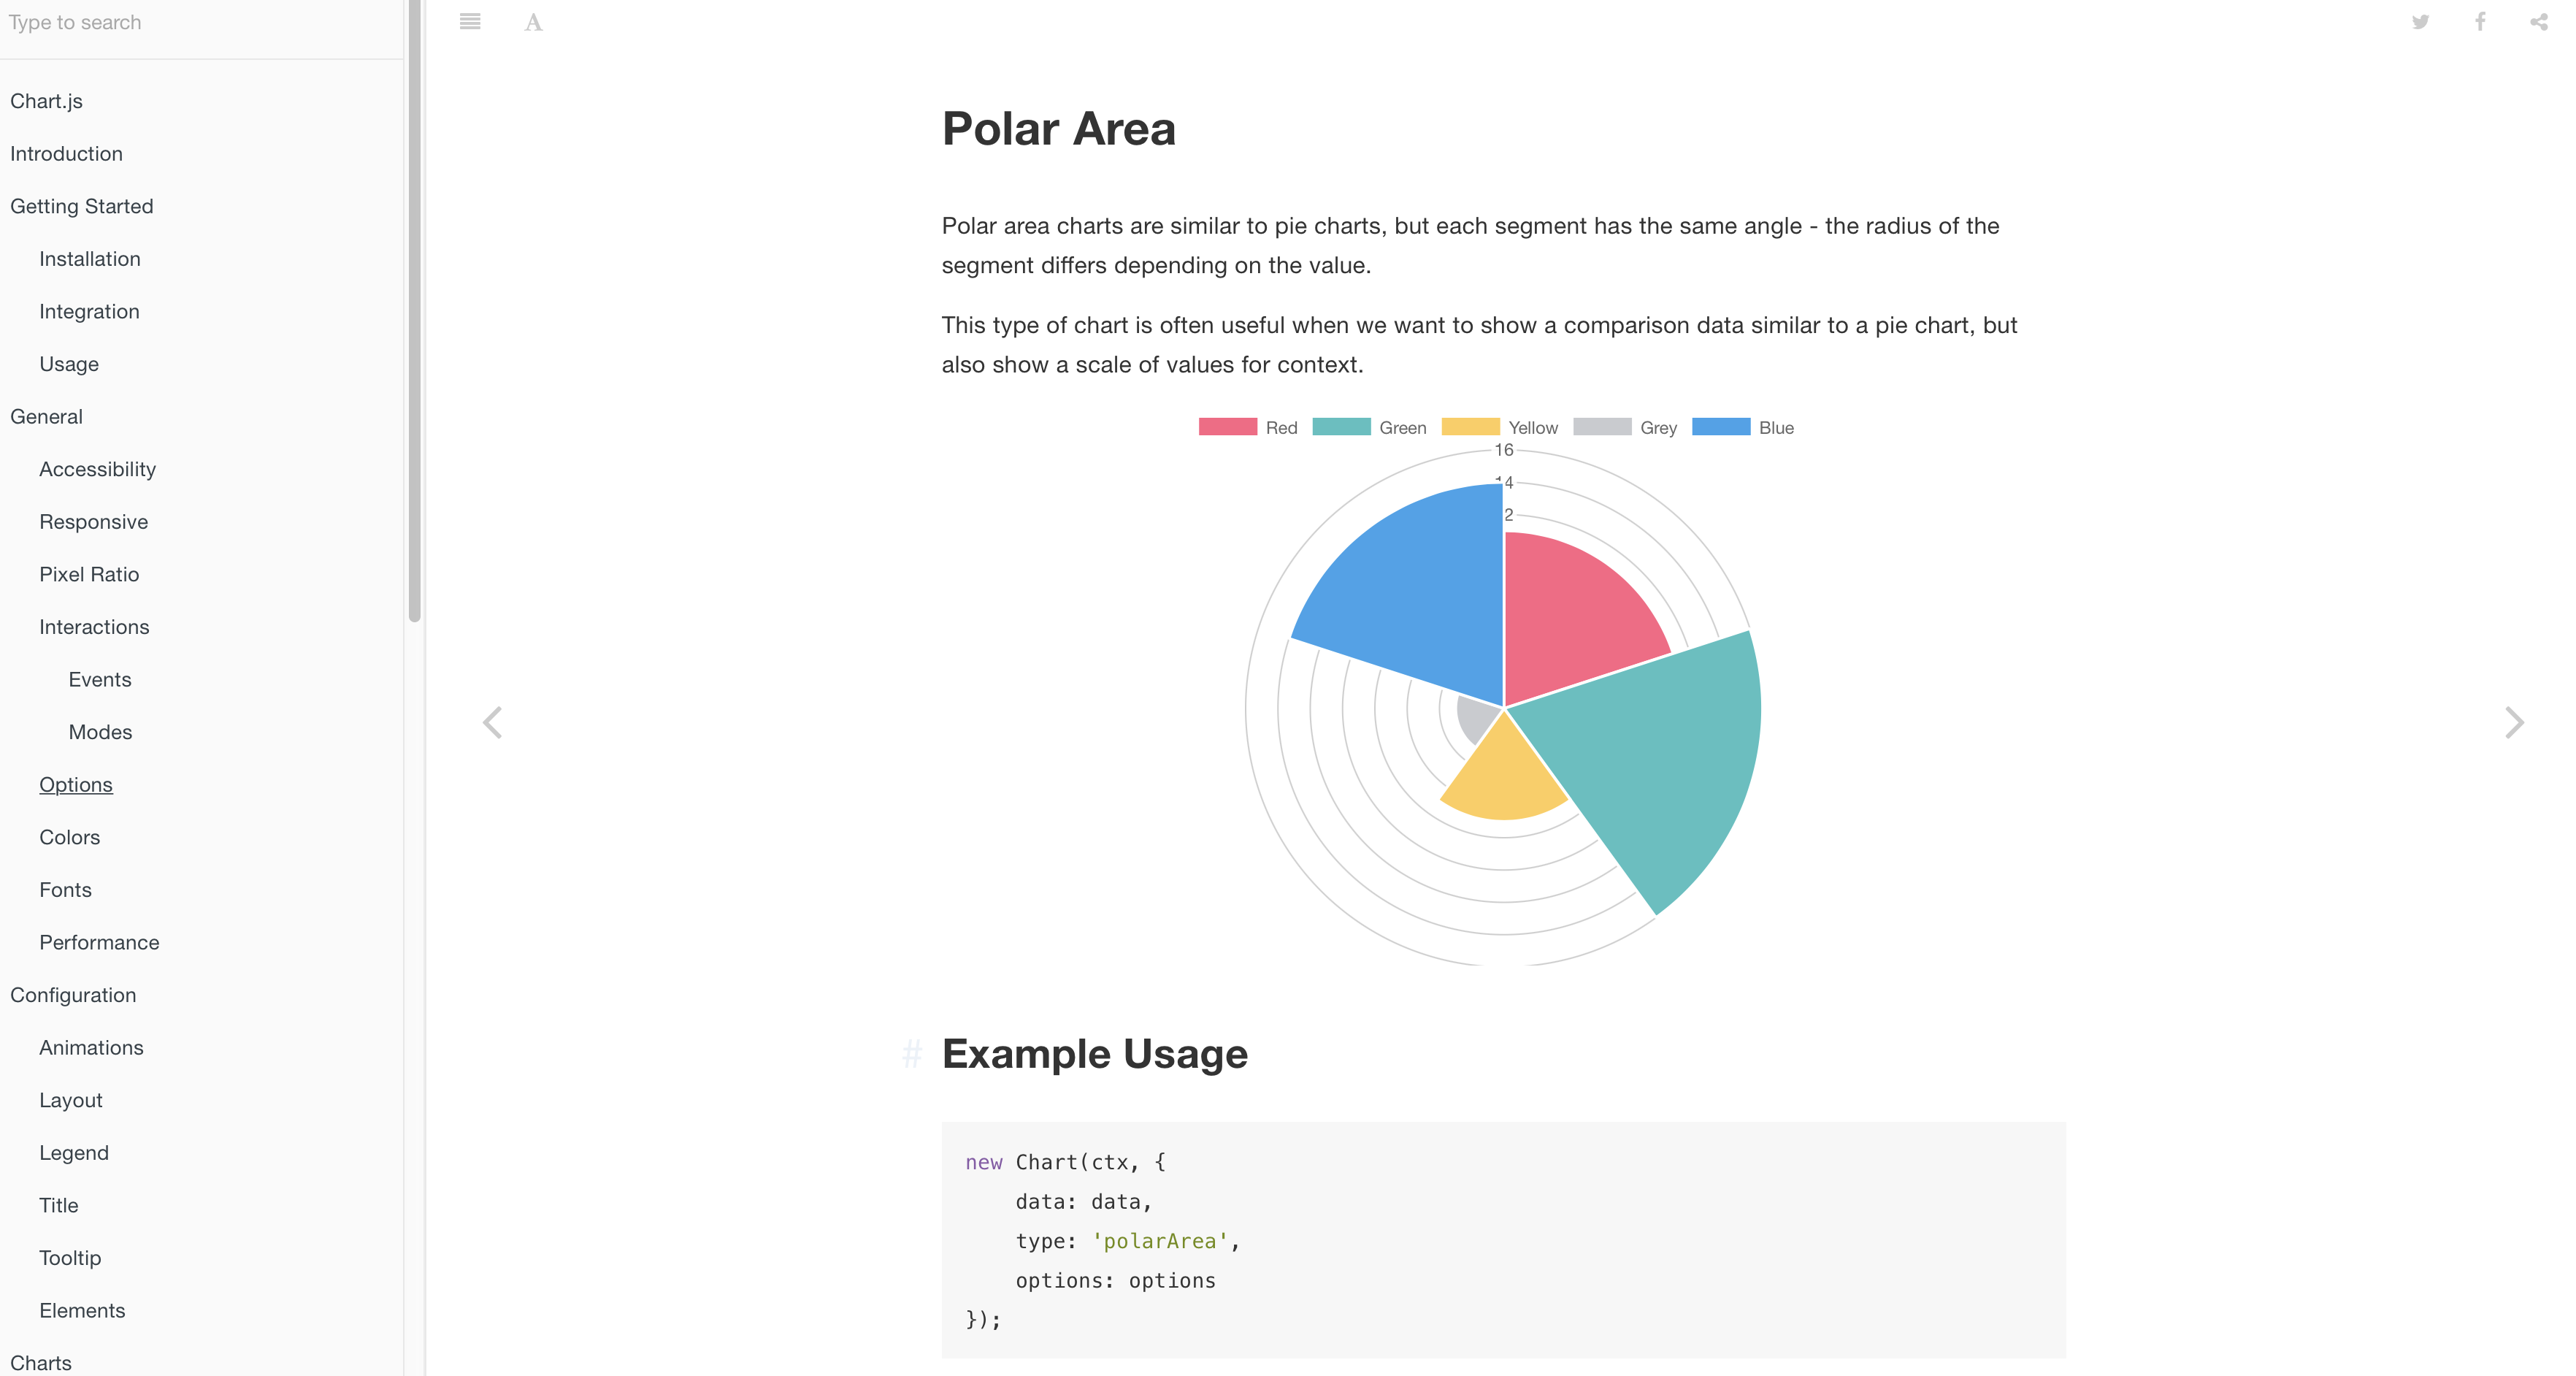Share the page via the Twitter icon
Viewport: 2576px width, 1376px height.
tap(2420, 21)
